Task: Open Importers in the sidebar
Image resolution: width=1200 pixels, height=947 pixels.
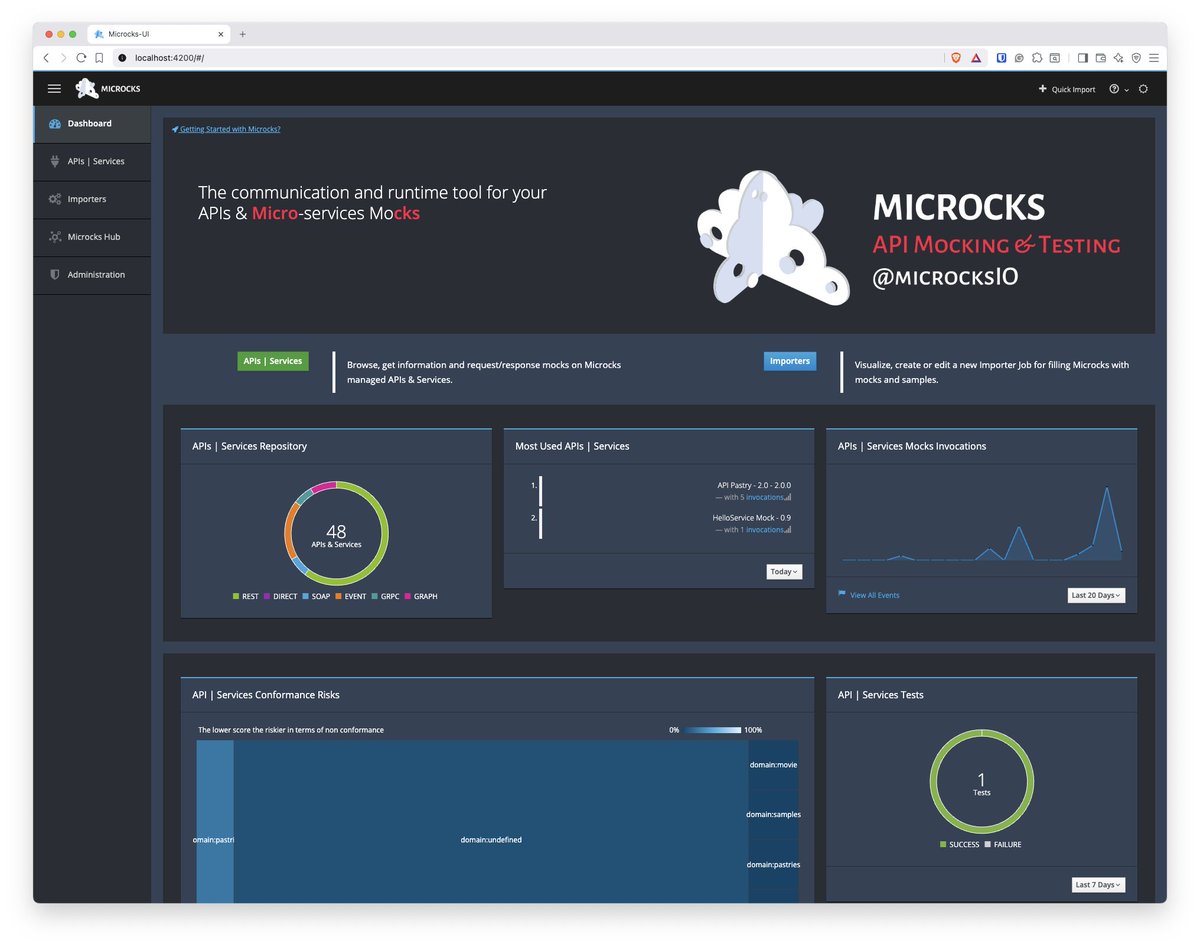Action: tap(92, 199)
